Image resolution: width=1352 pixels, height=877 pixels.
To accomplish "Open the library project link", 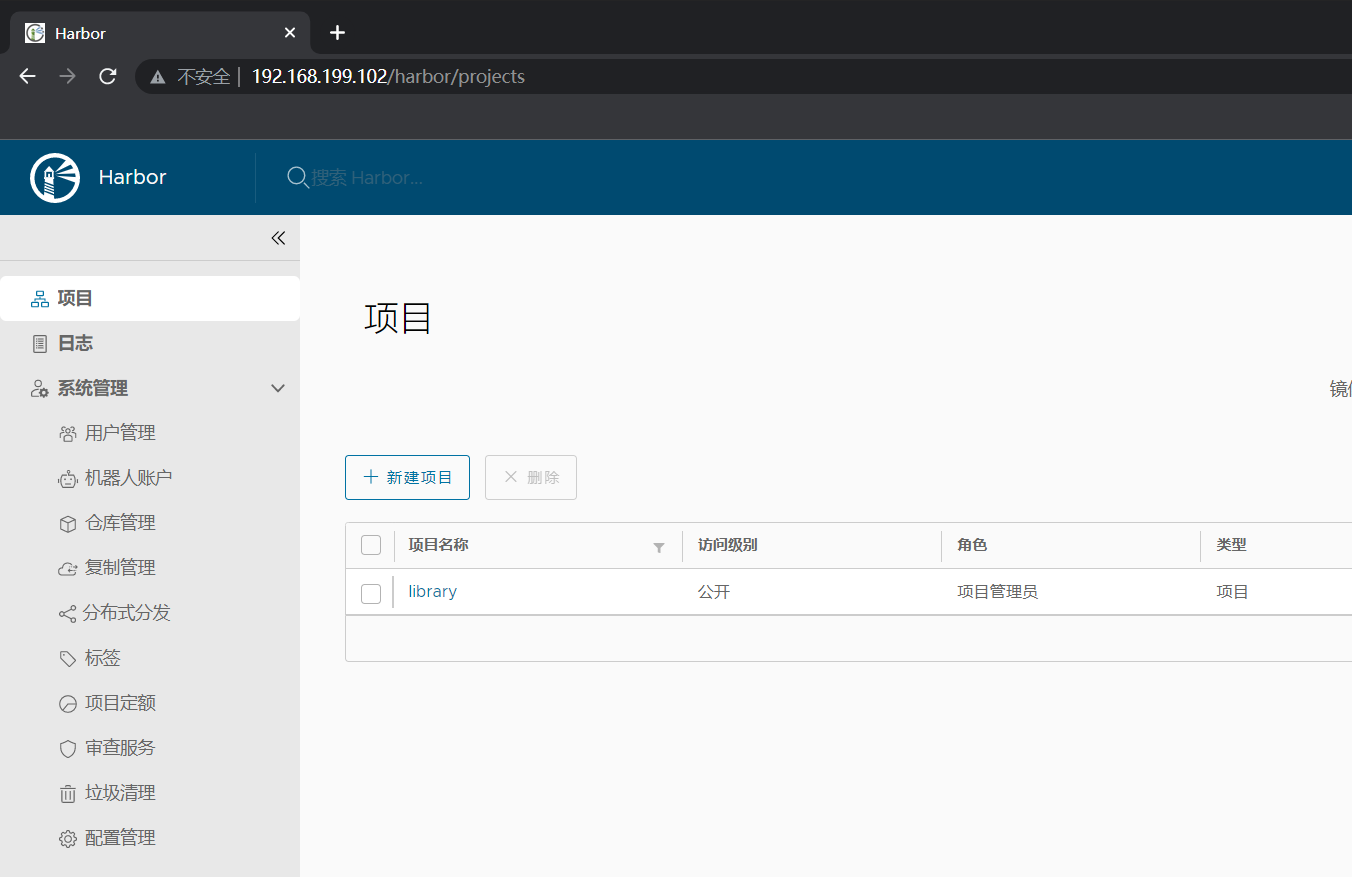I will 432,592.
